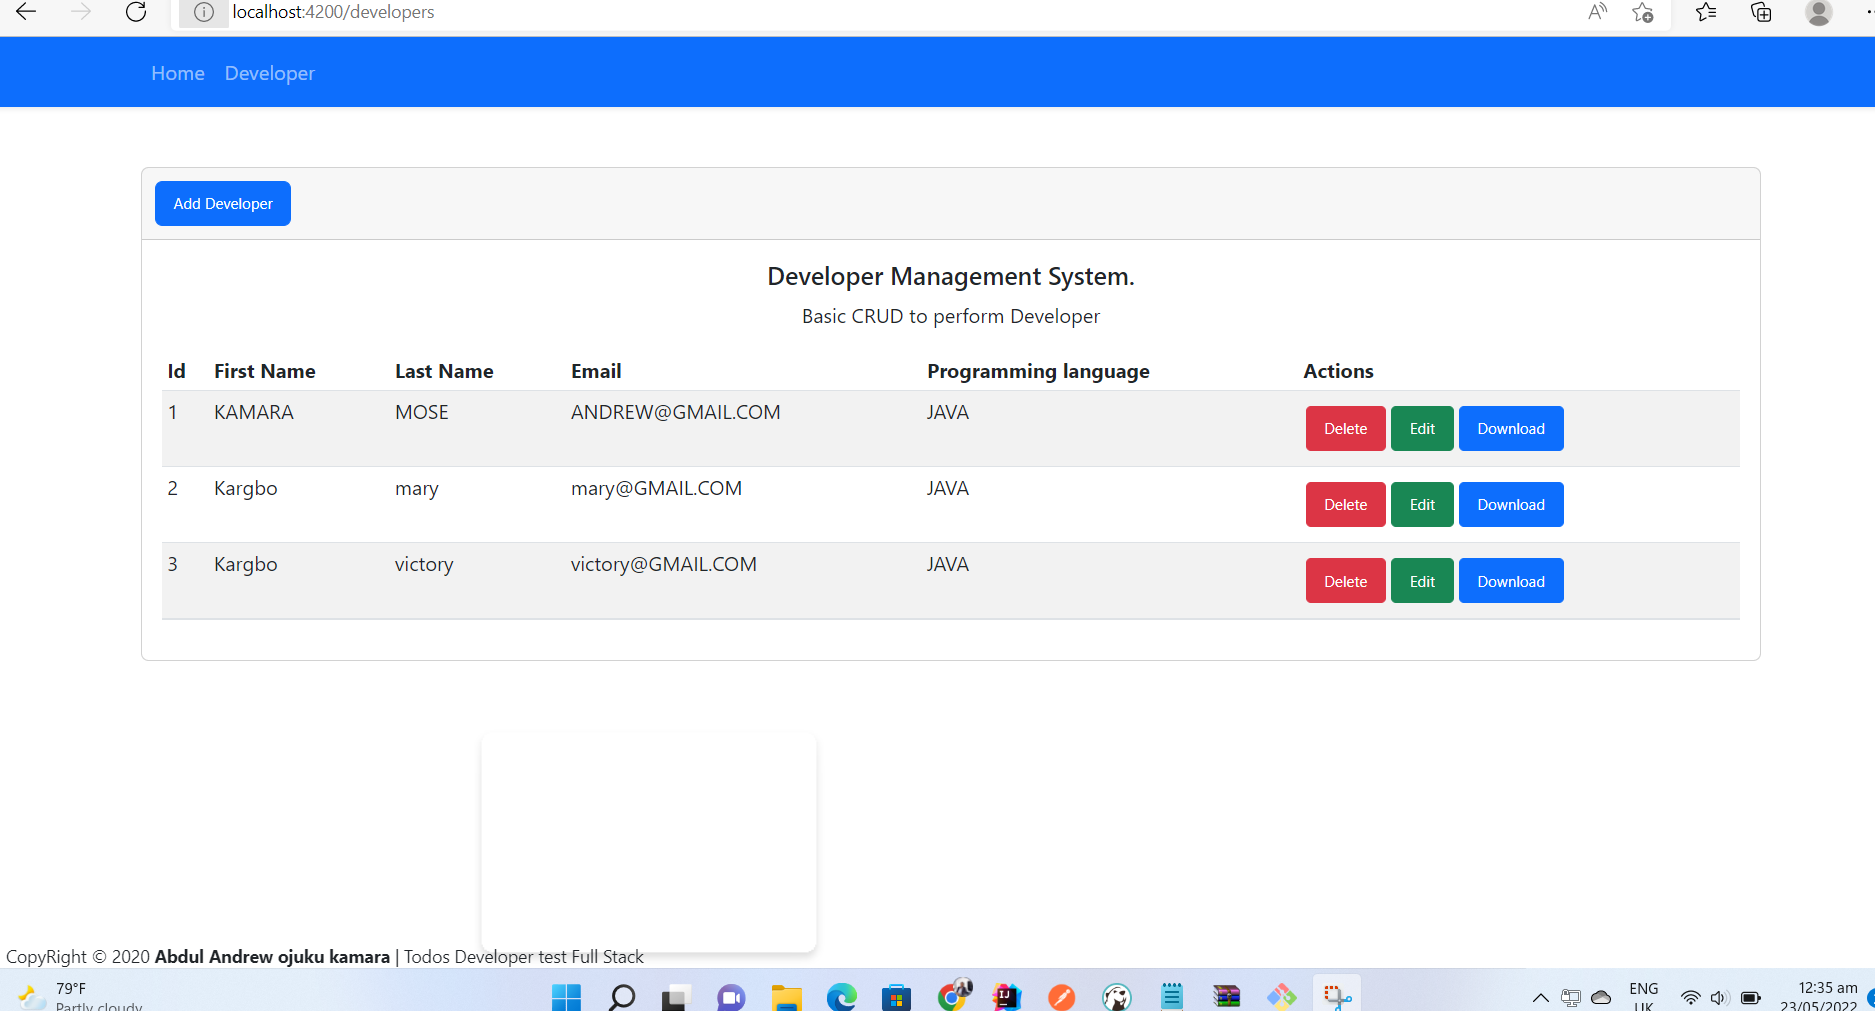Open the browser profile avatar

(1819, 12)
